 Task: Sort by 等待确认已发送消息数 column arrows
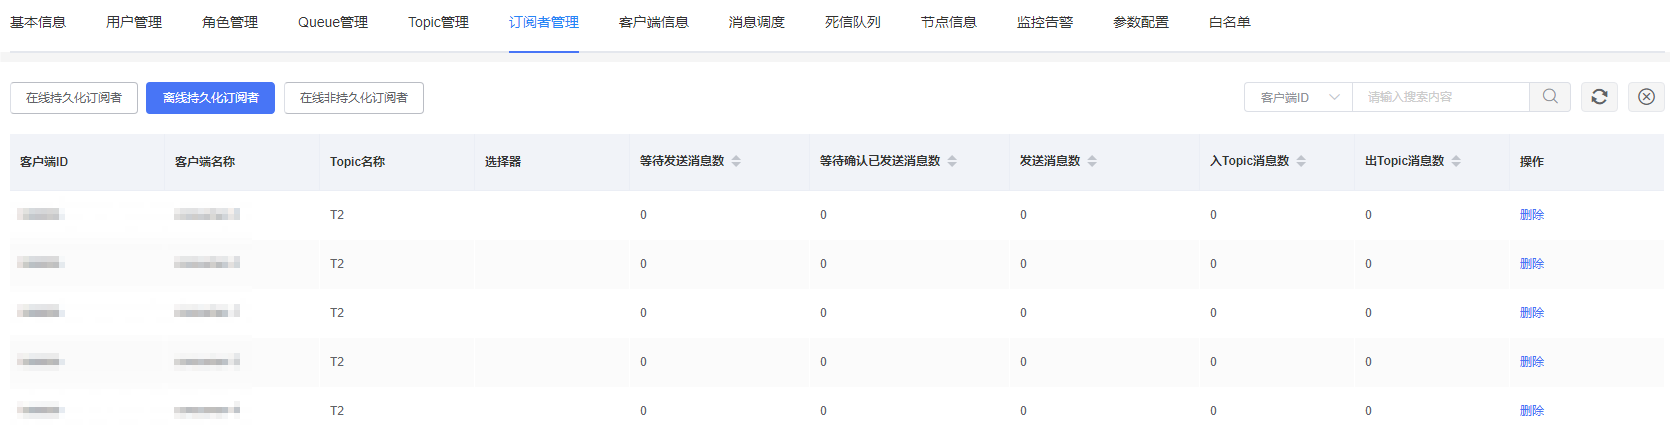952,161
